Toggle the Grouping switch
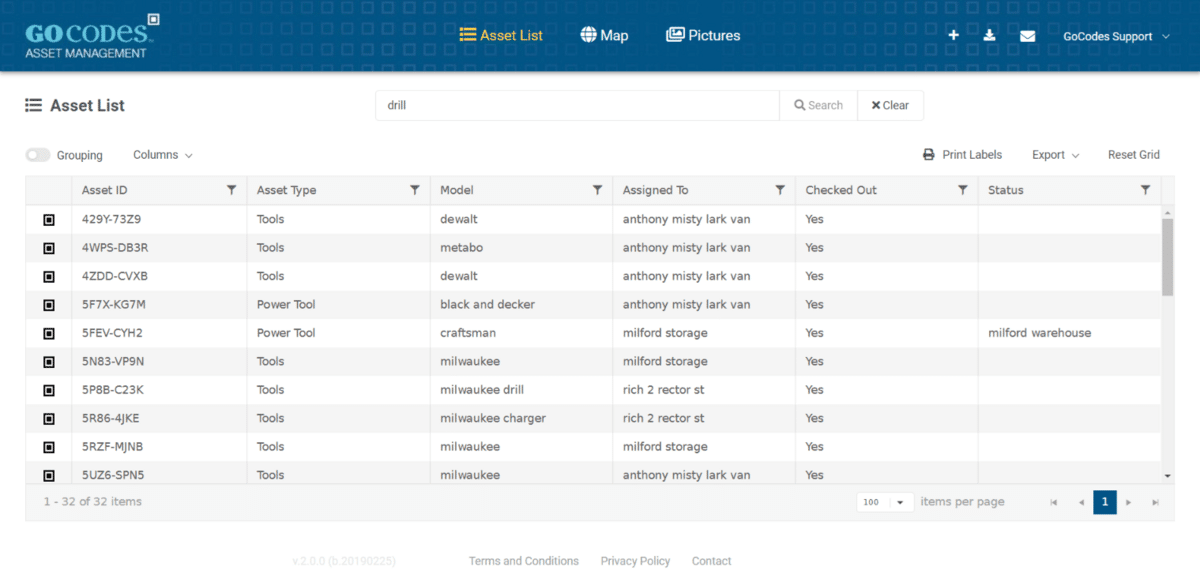The image size is (1200, 582). [x=38, y=155]
